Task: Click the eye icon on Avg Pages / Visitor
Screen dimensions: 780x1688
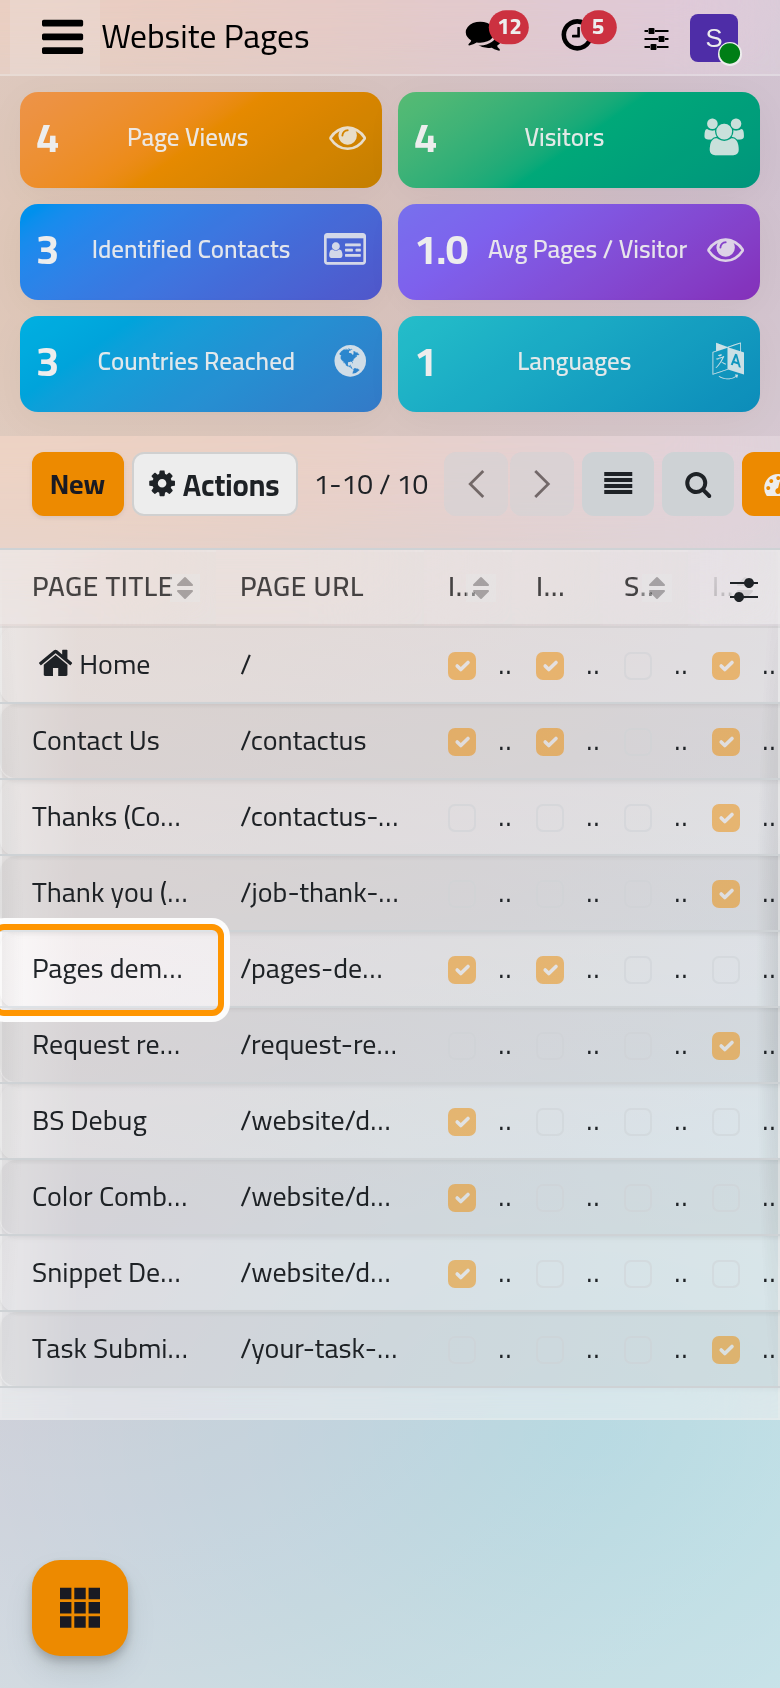Action: coord(726,250)
